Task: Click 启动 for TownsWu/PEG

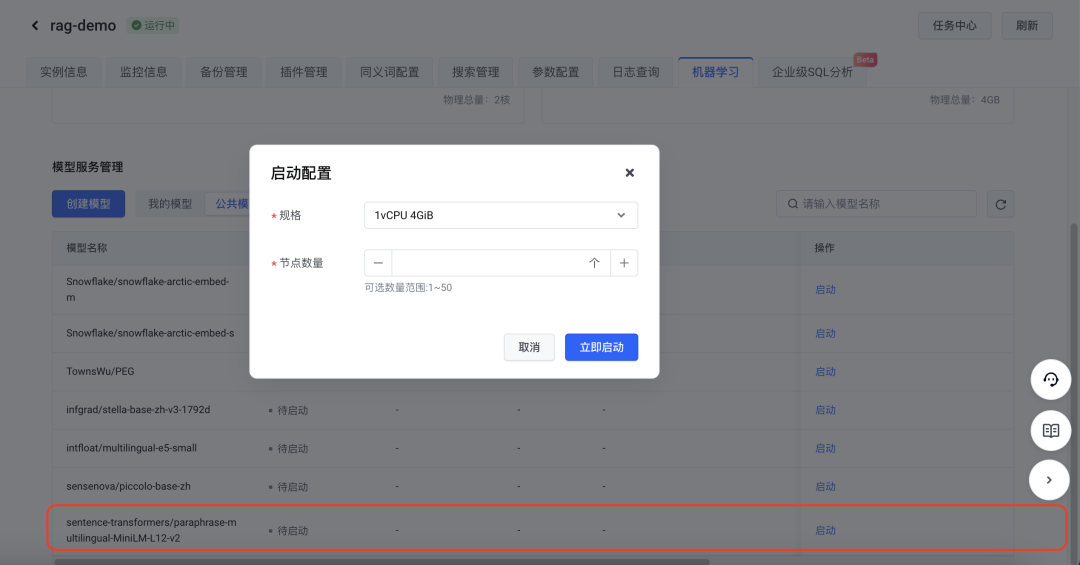Action: coord(825,372)
